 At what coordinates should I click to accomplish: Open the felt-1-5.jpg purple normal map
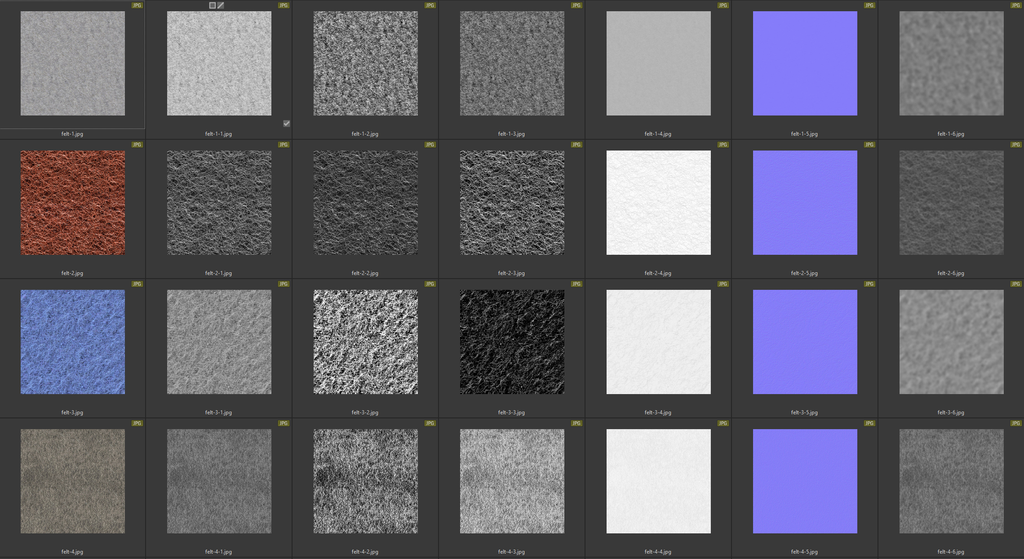(x=805, y=63)
